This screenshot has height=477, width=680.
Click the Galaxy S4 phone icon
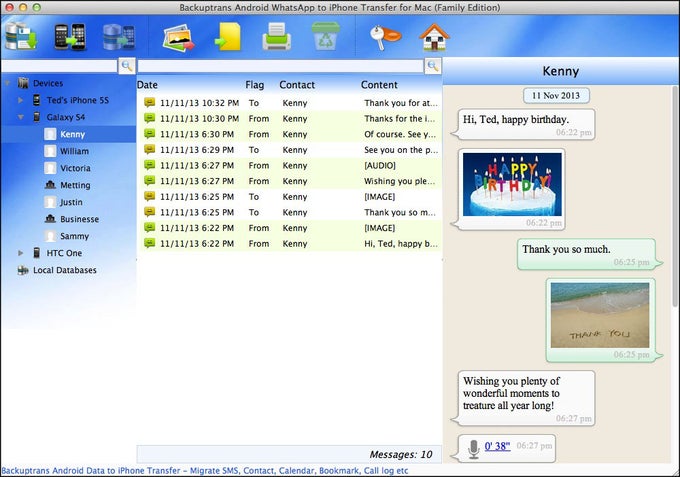tap(37, 117)
